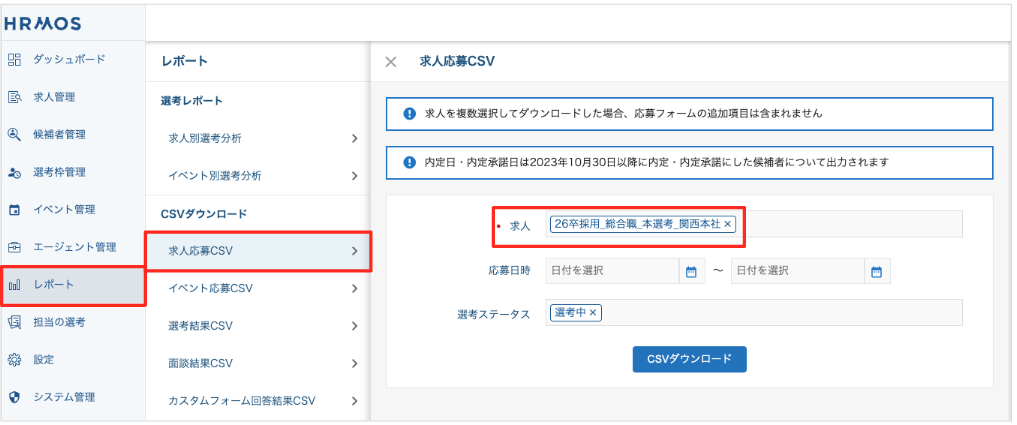Screen dimensions: 1017x425
Task: Click the 選考枠管理 sidebar icon
Action: pyautogui.click(x=14, y=172)
